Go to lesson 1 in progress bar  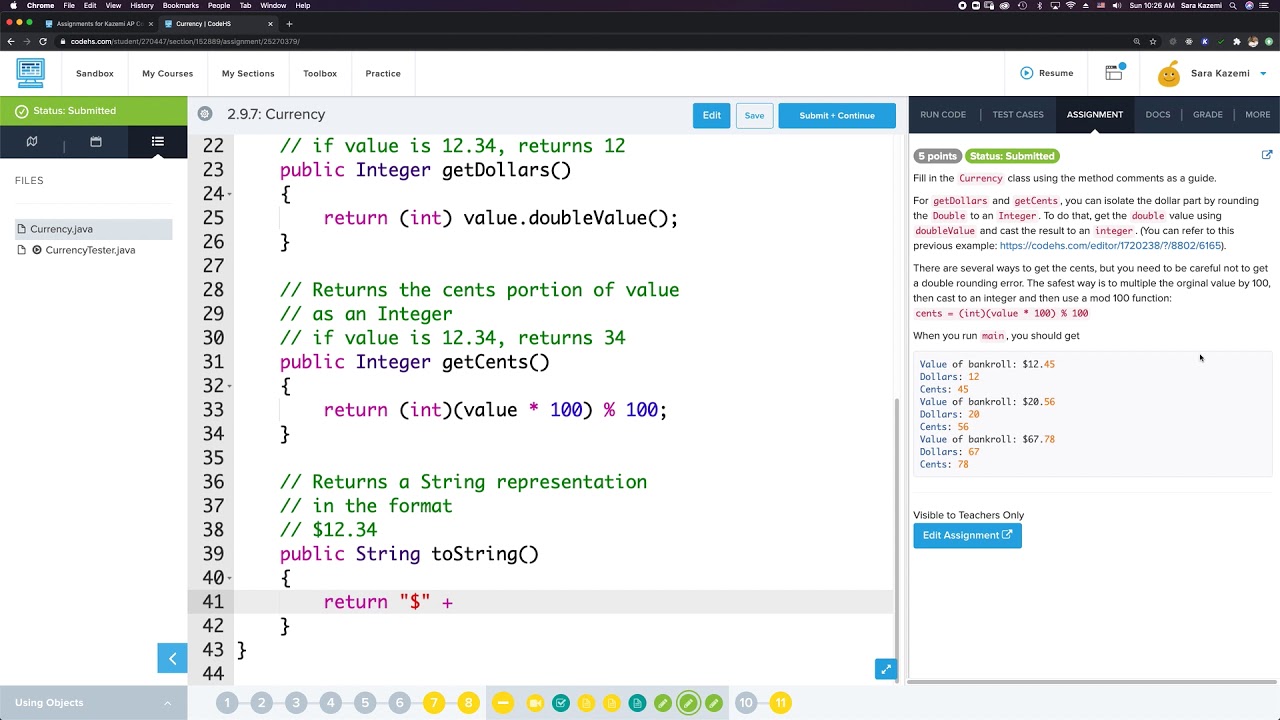pos(227,703)
